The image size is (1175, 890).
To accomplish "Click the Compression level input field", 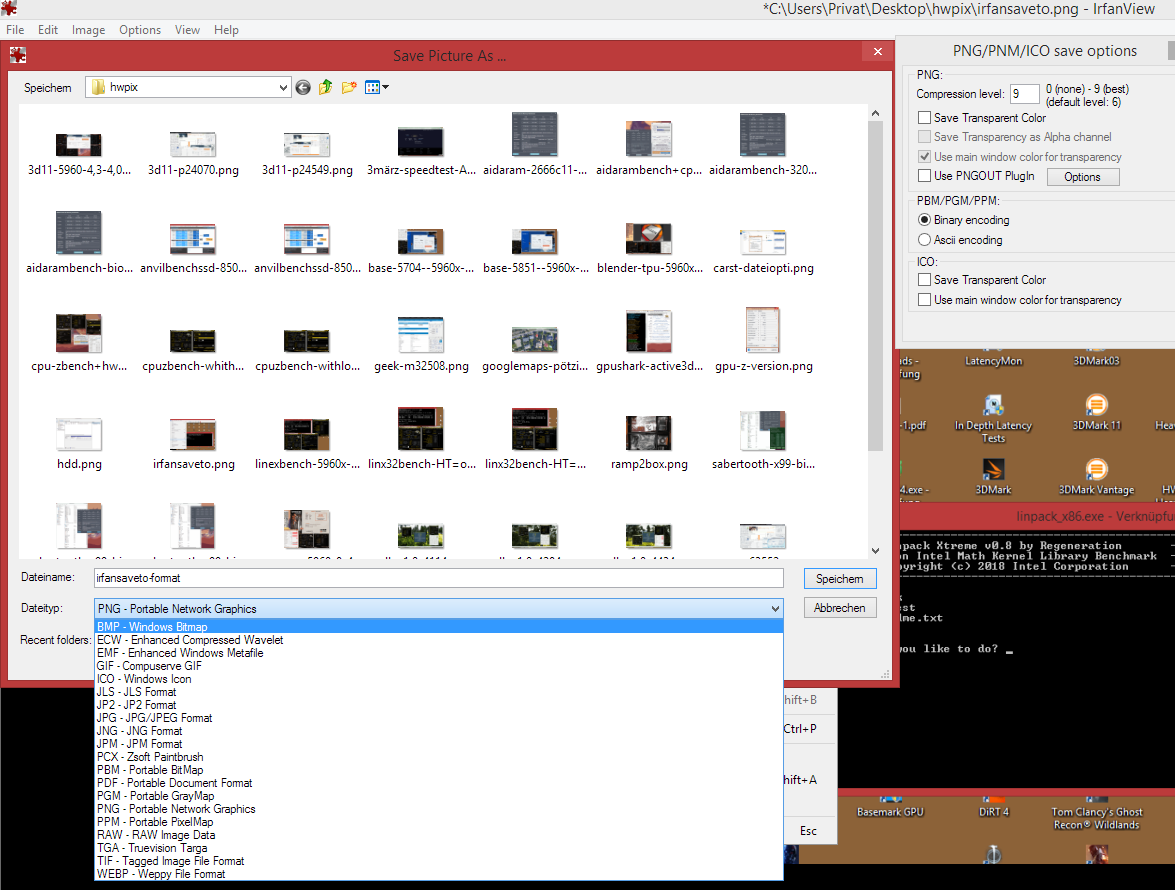I will [1024, 94].
